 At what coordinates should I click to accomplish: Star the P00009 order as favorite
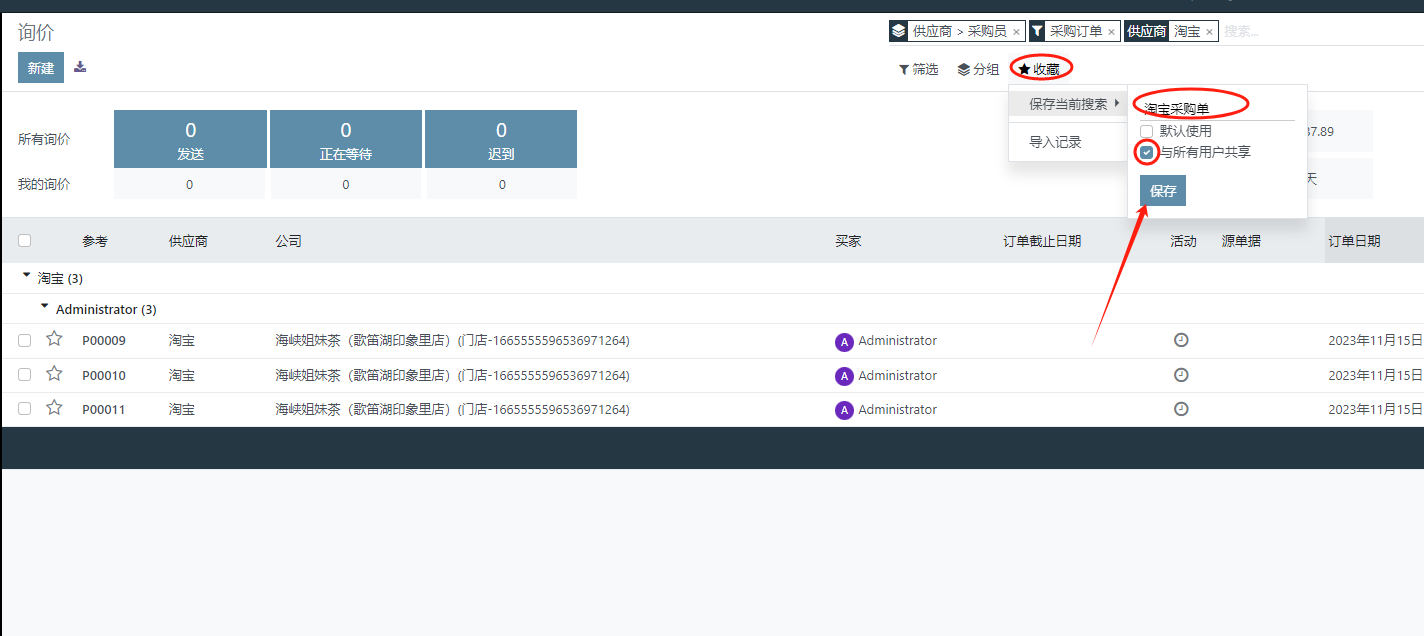click(x=54, y=340)
